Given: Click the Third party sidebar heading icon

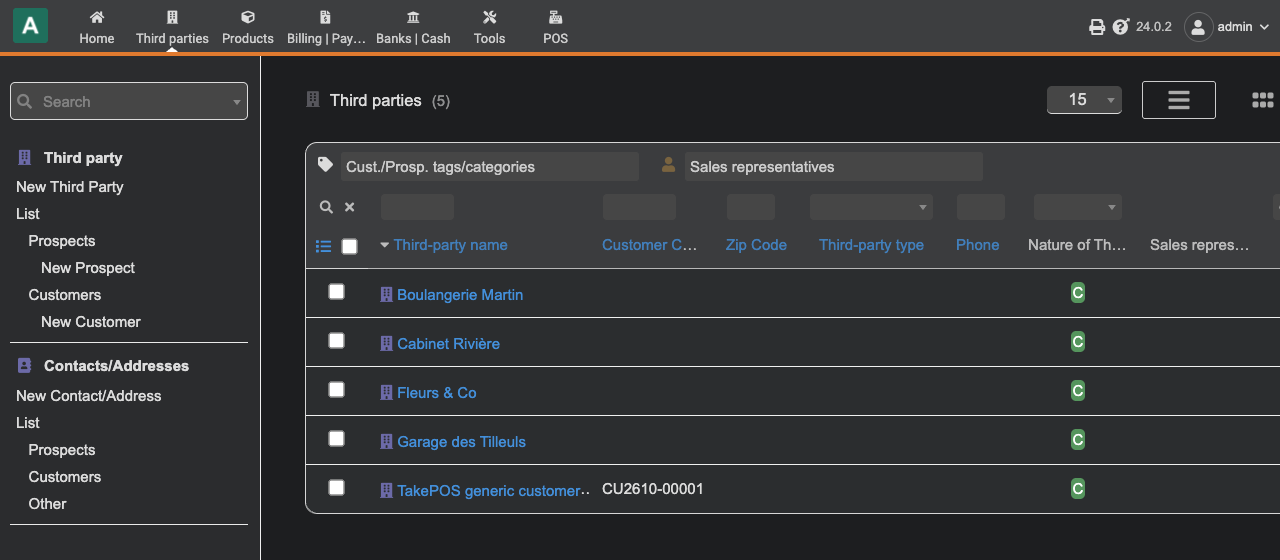Looking at the screenshot, I should (25, 158).
